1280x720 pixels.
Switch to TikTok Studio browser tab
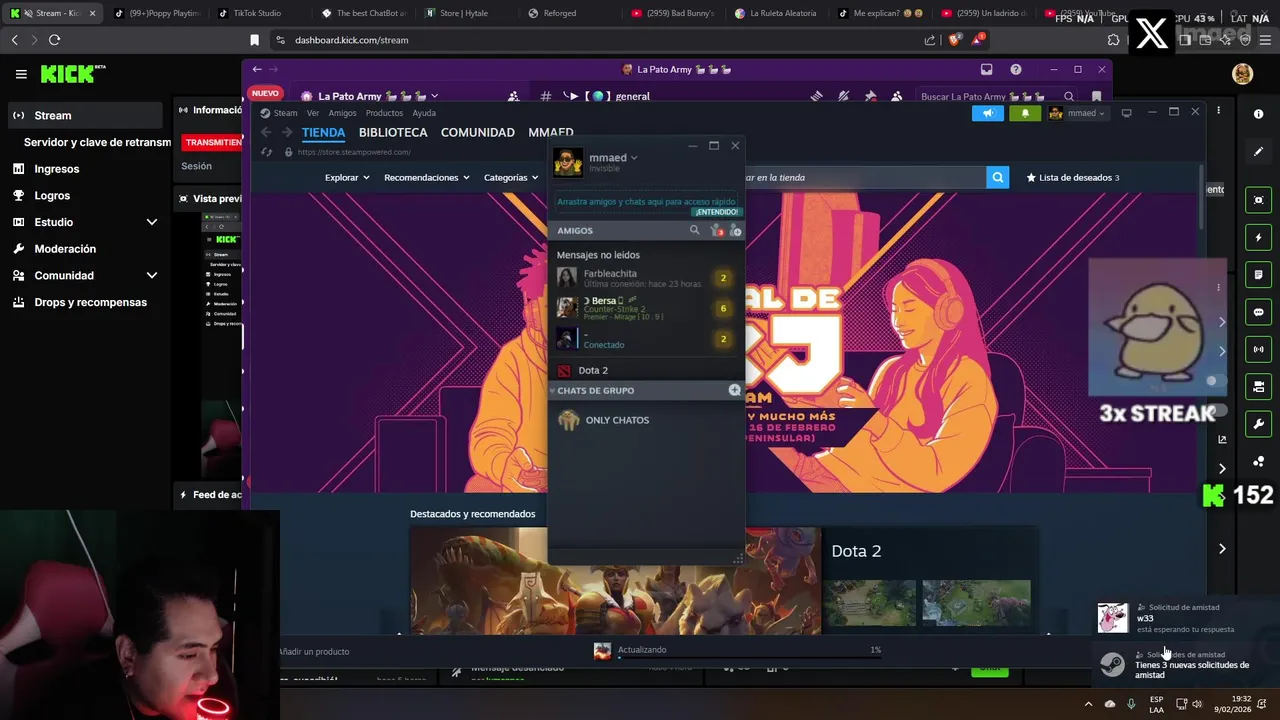250,13
